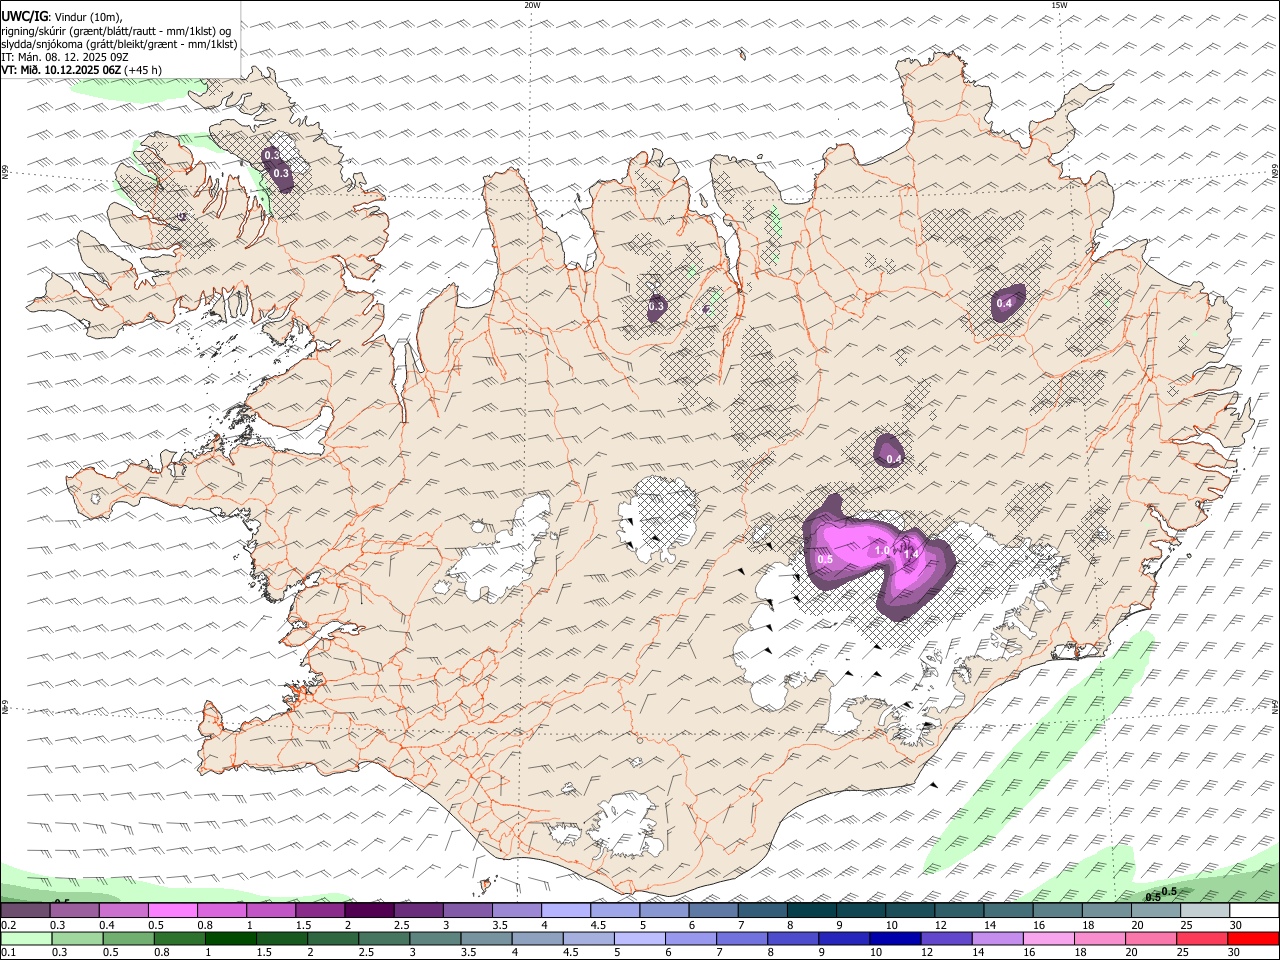The image size is (1280, 960).
Task: Pick the 4 lavender swatch in upper row
Action: tap(566, 910)
